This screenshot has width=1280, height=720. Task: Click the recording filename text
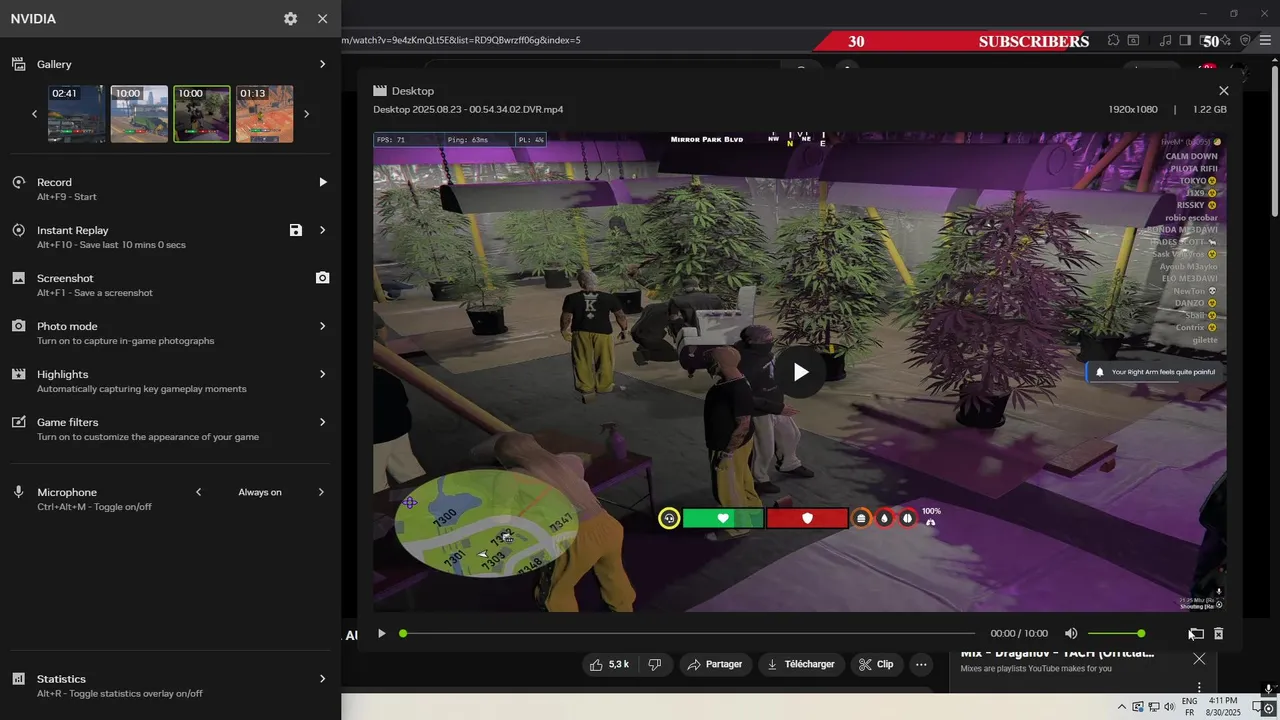click(468, 109)
